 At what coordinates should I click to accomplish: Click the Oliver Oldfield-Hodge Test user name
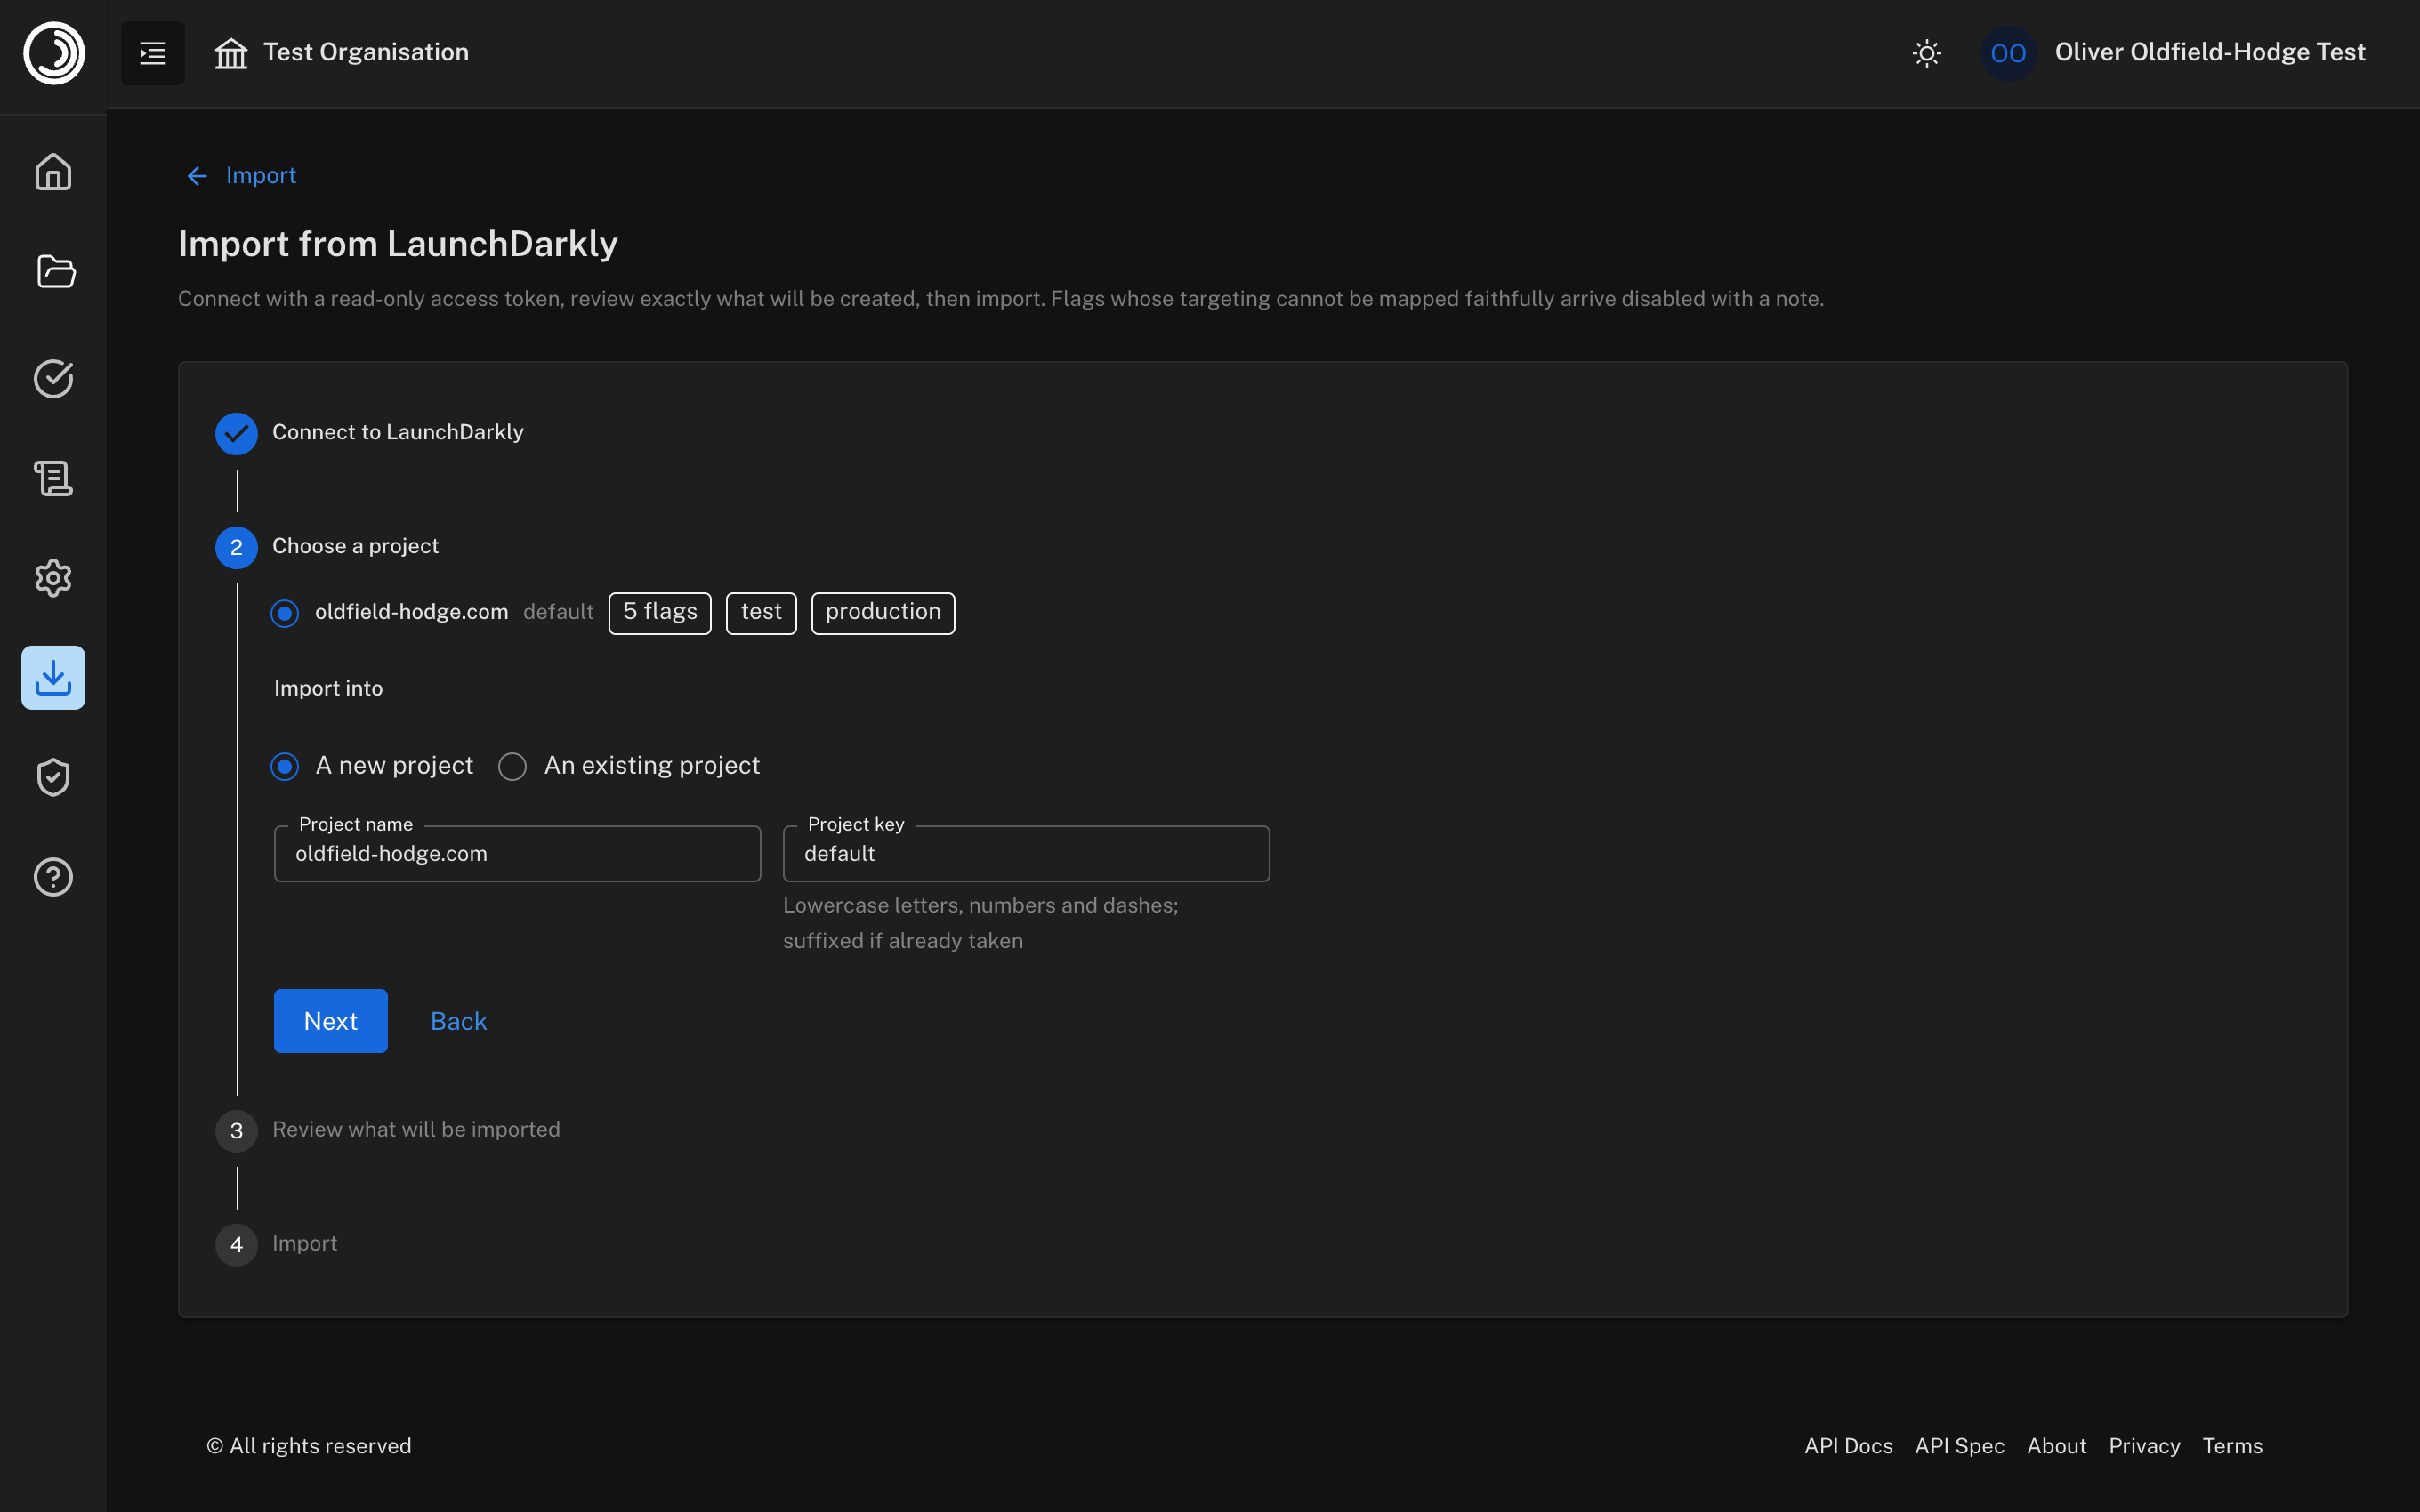(x=2210, y=52)
